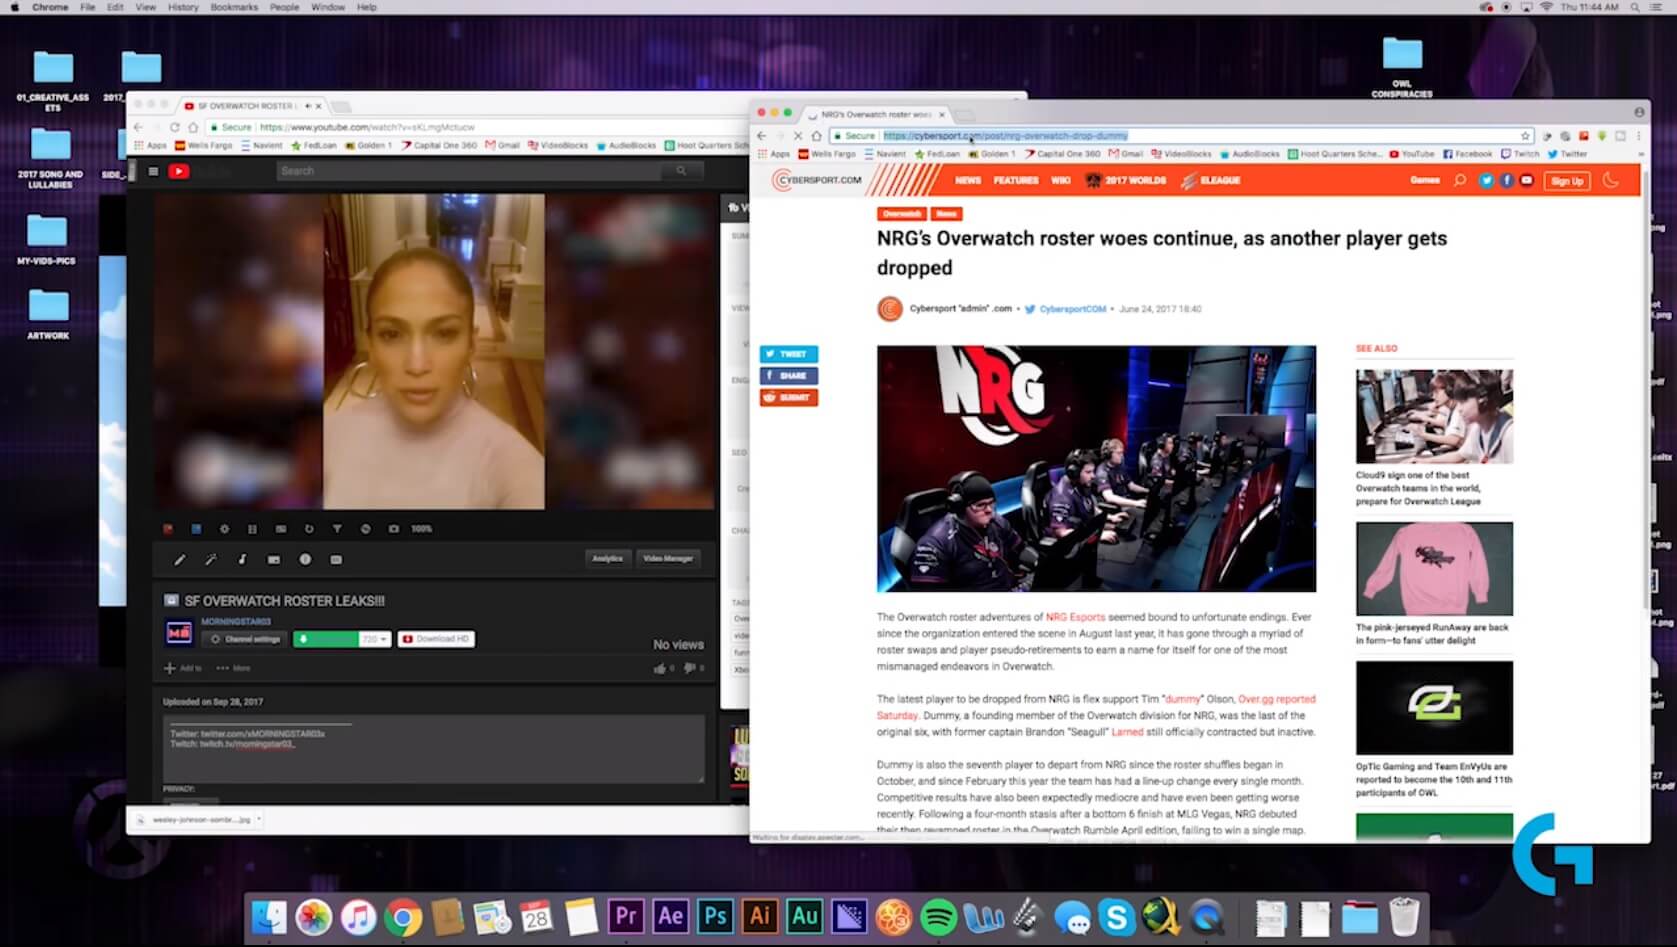
Task: Bookmark this page with the star icon
Action: point(1525,136)
